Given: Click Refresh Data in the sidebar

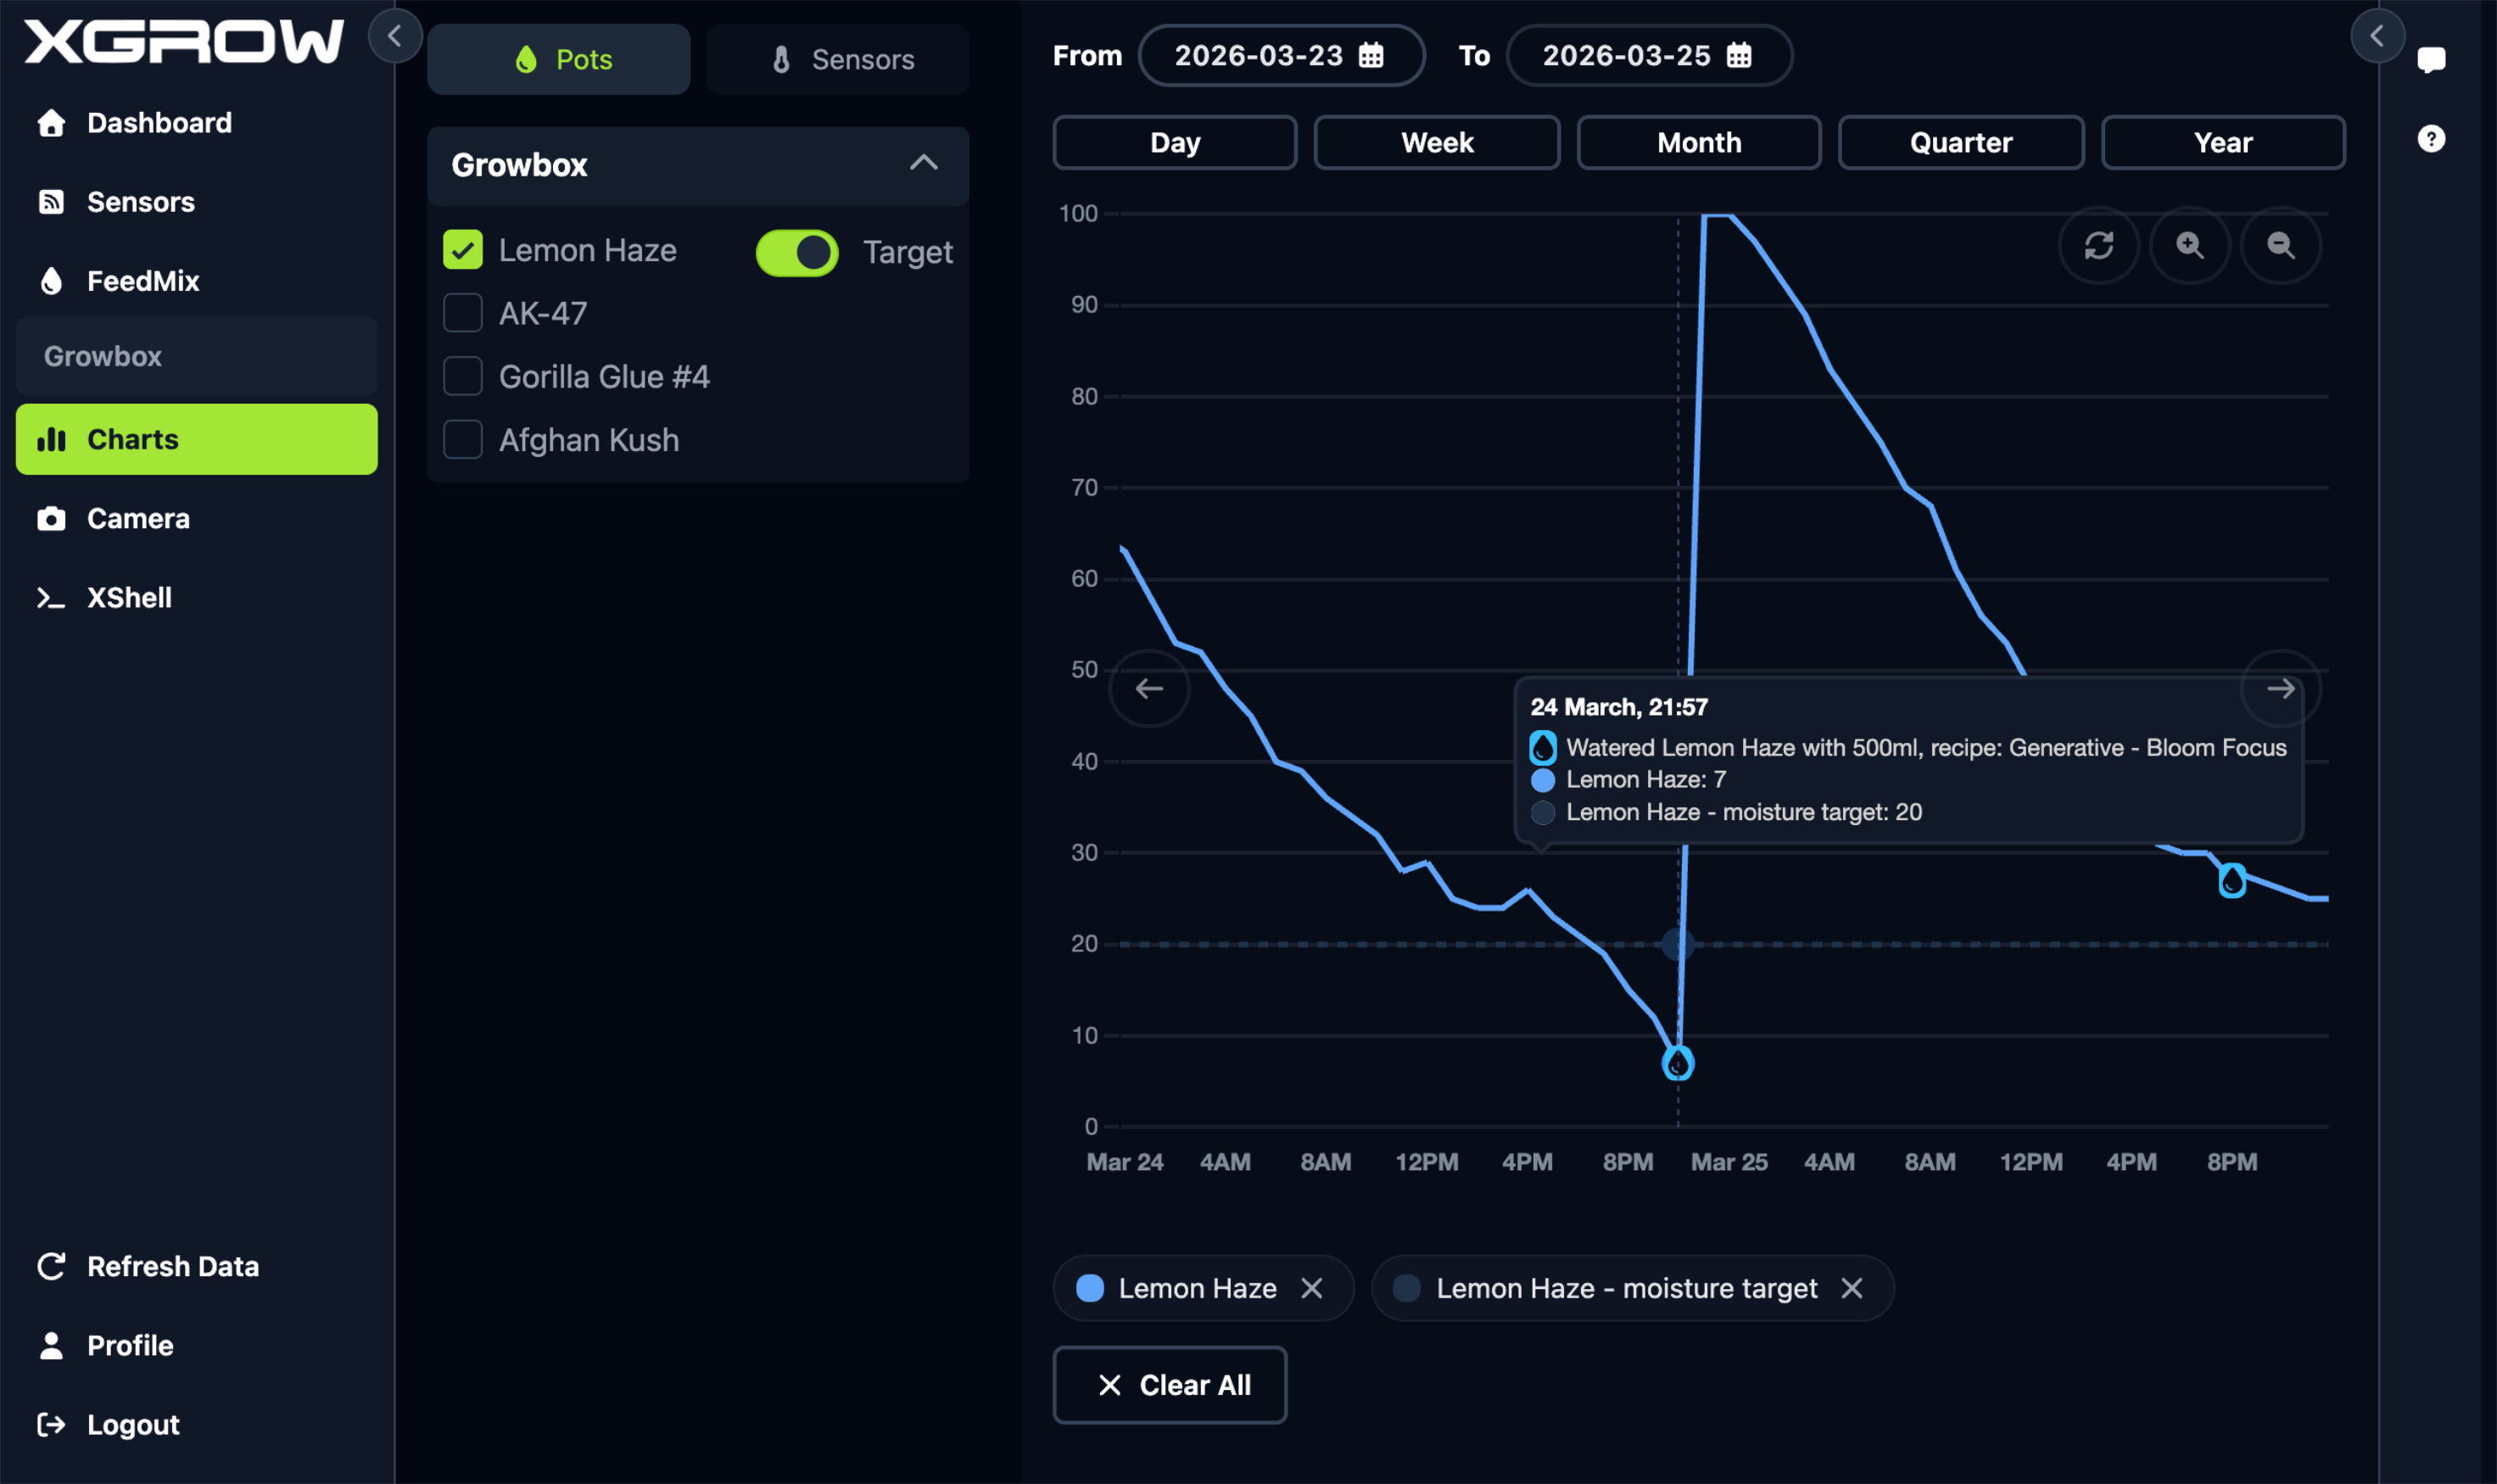Looking at the screenshot, I should pos(172,1266).
